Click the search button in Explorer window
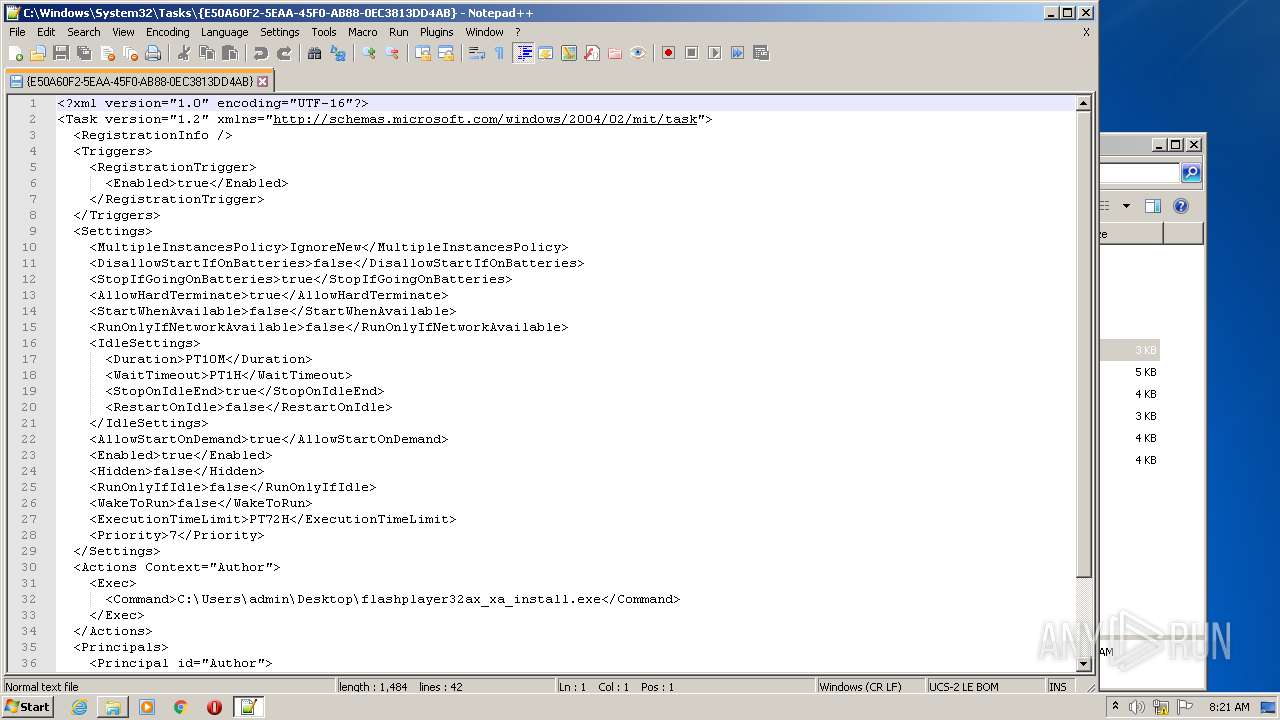The width and height of the screenshot is (1280, 720). (x=1190, y=173)
